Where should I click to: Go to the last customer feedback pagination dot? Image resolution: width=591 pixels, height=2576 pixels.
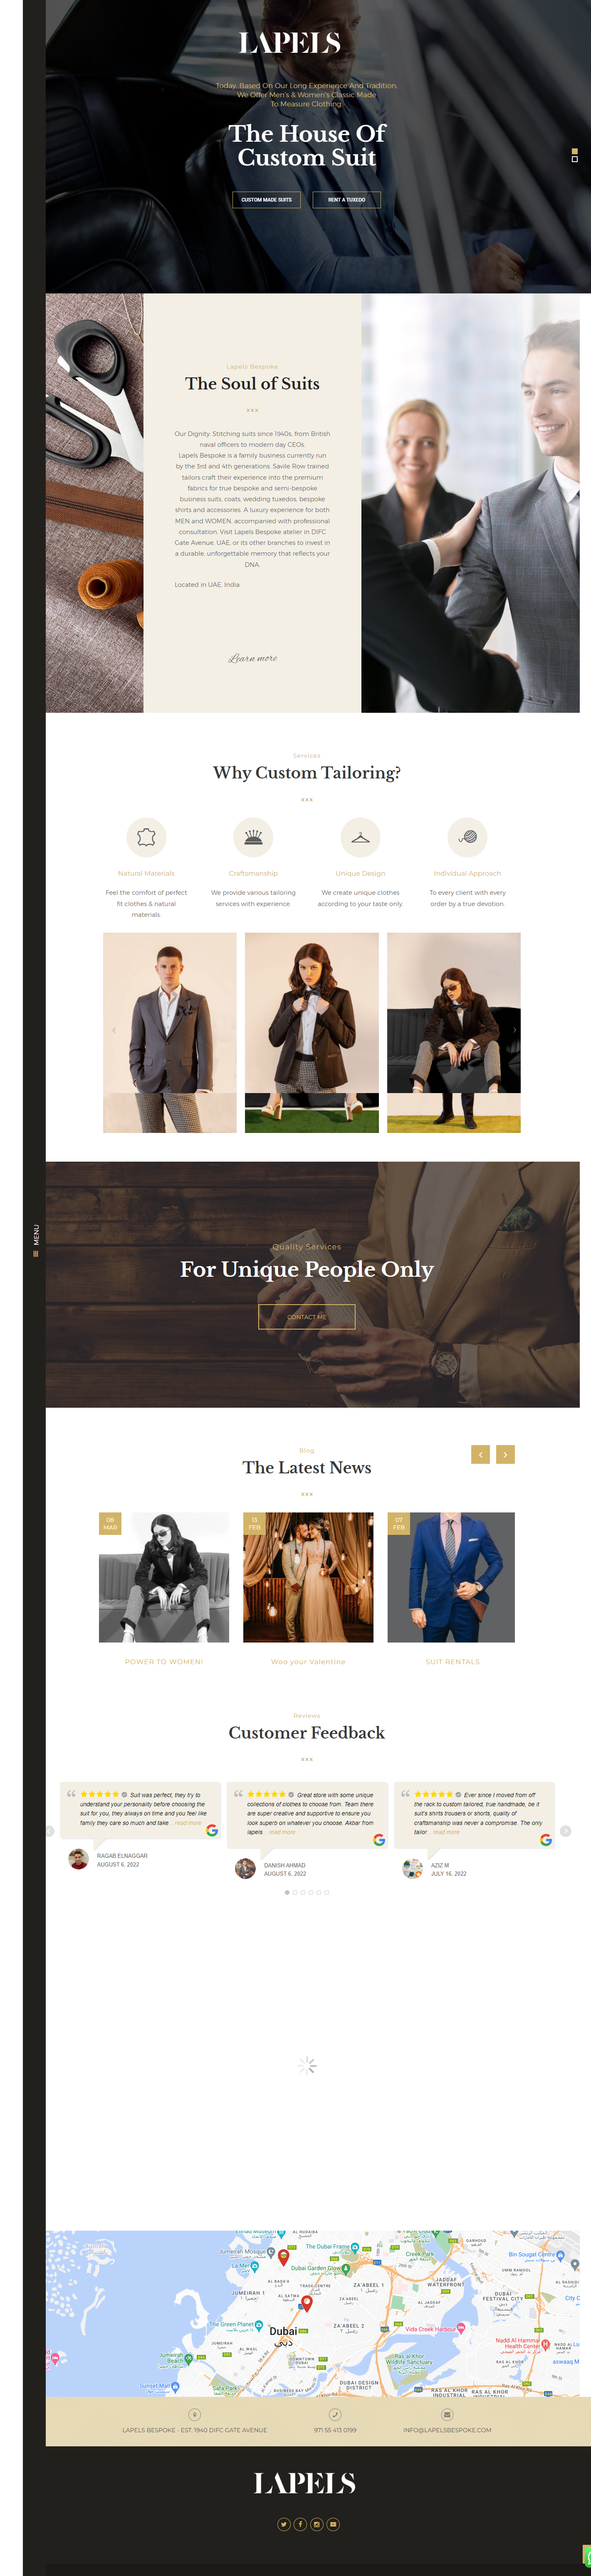(326, 1892)
